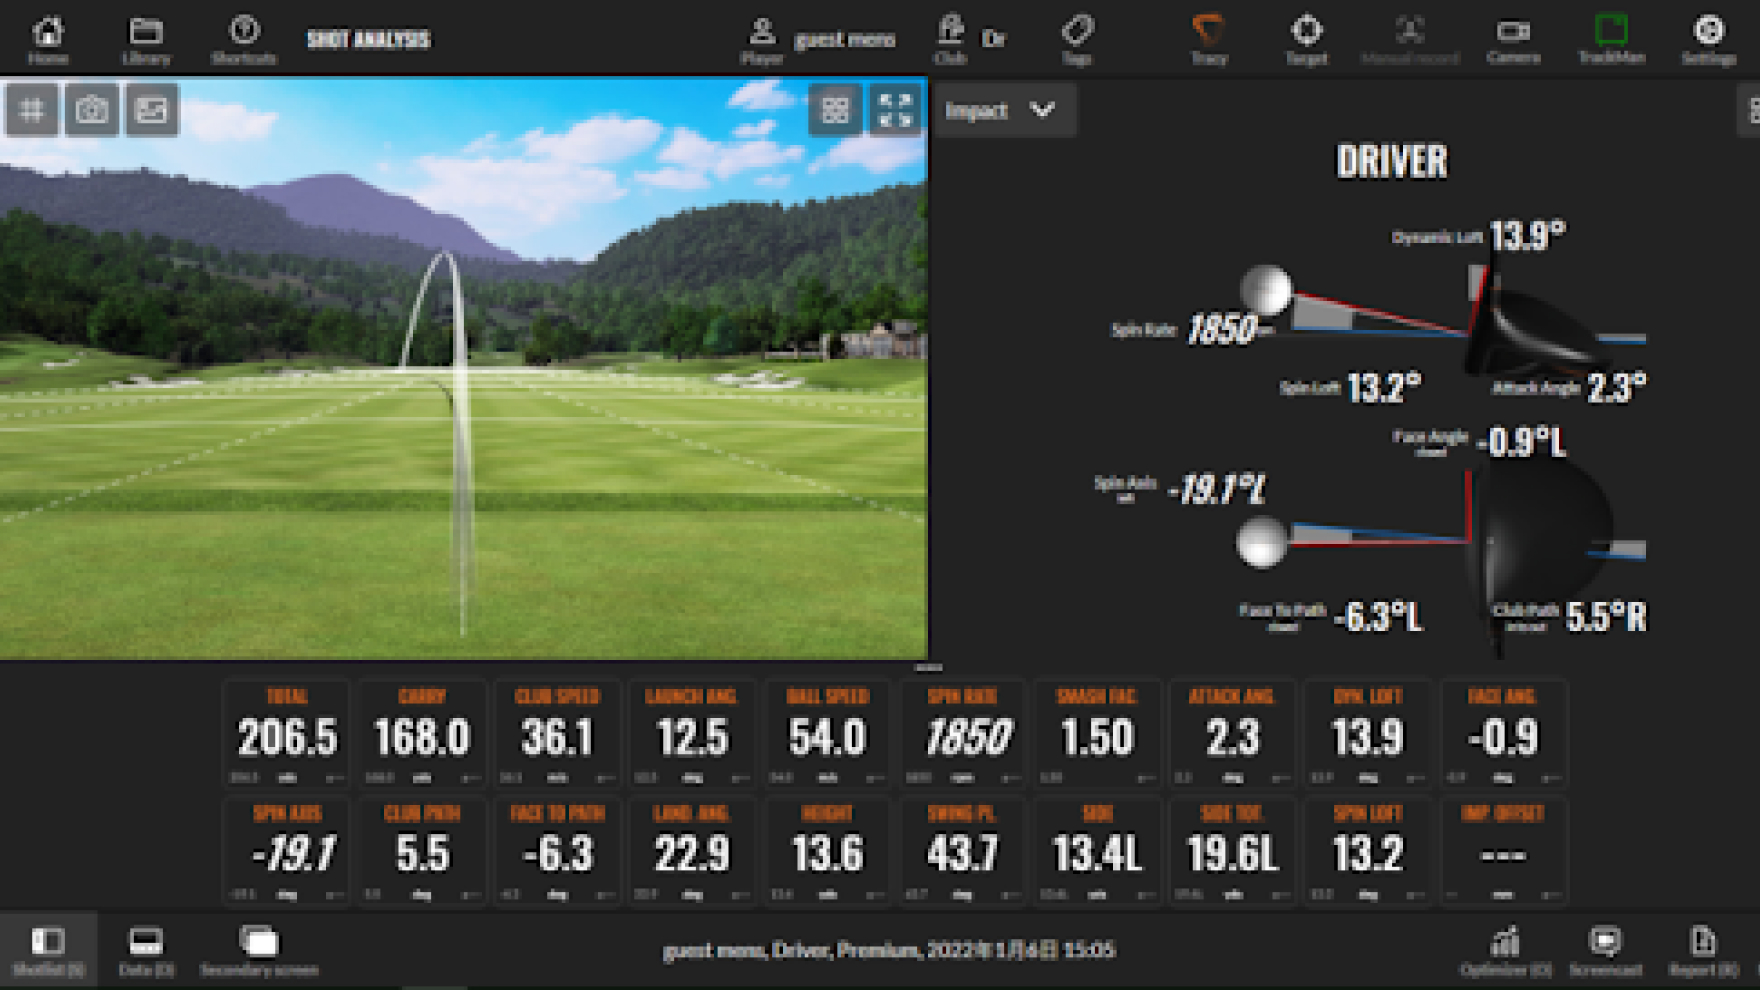Open the Tracy analysis tool
The height and width of the screenshot is (990, 1760).
coord(1208,39)
